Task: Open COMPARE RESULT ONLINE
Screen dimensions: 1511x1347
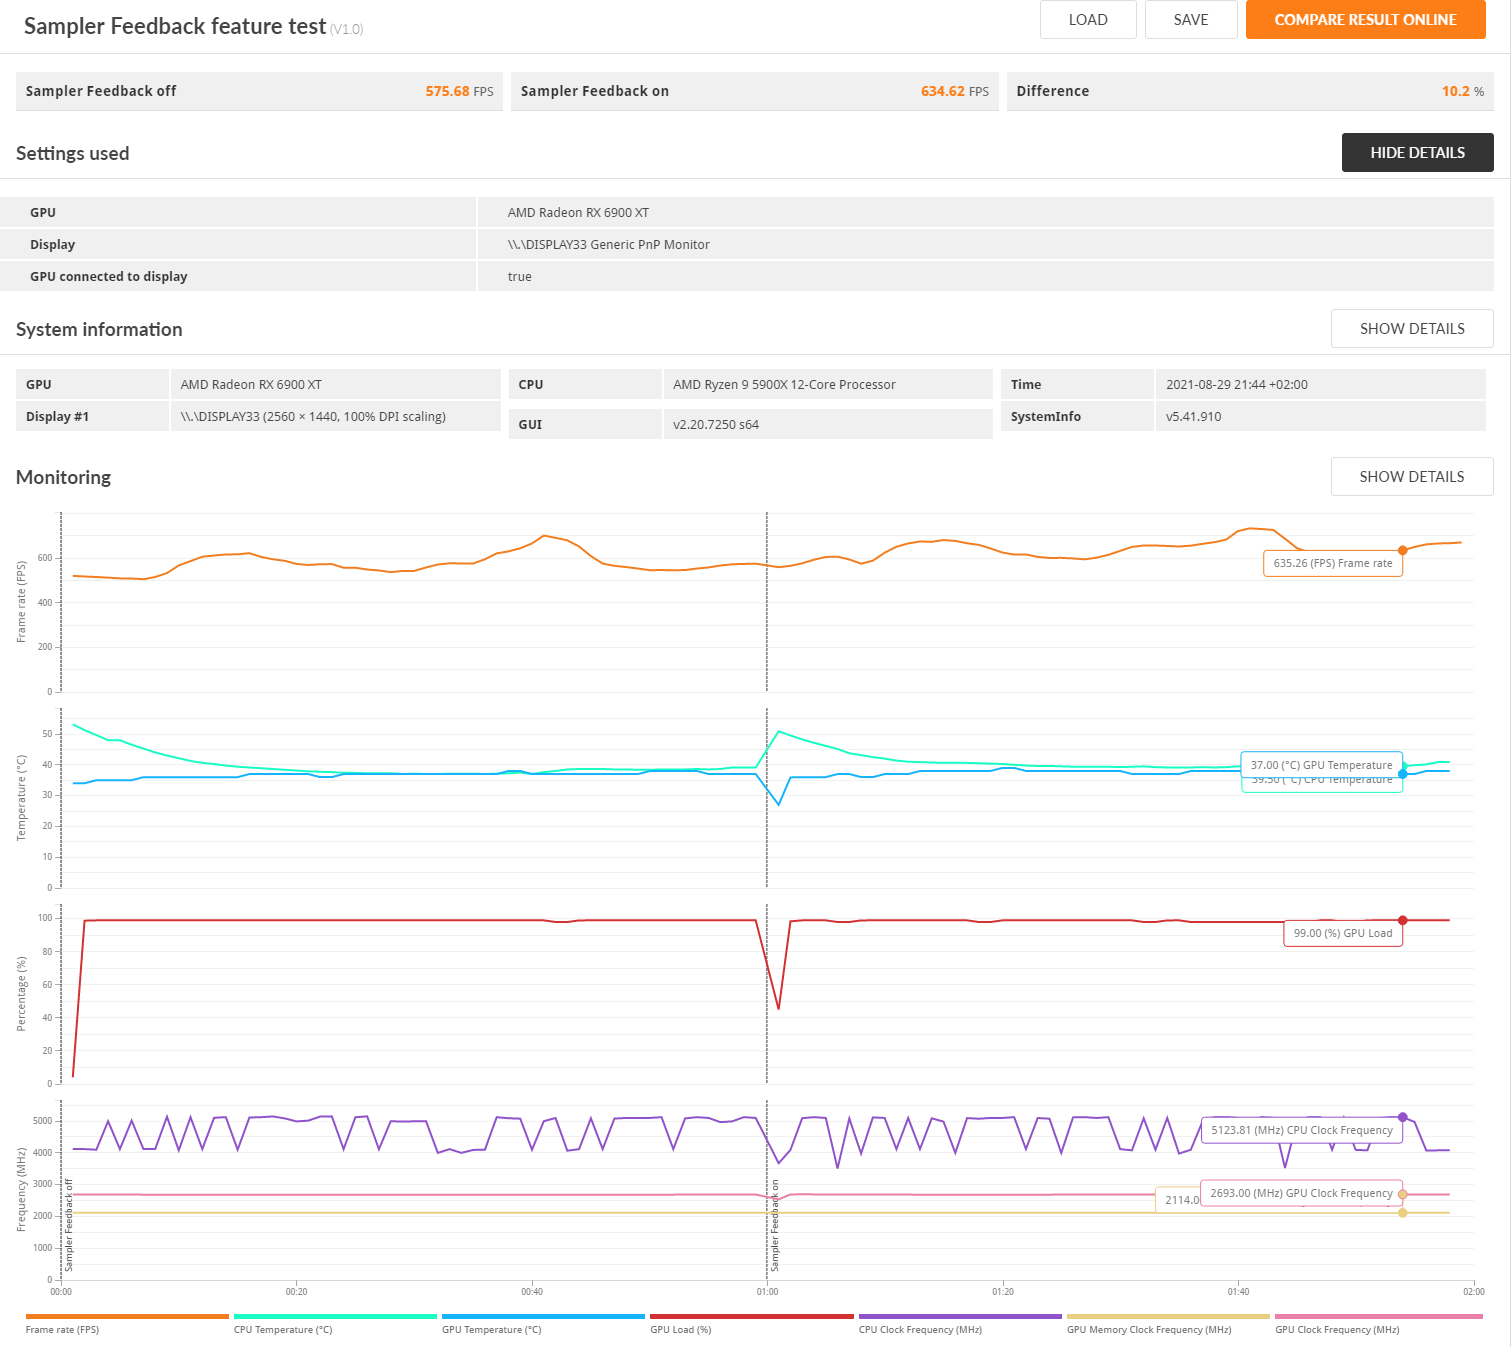Action: [x=1365, y=19]
